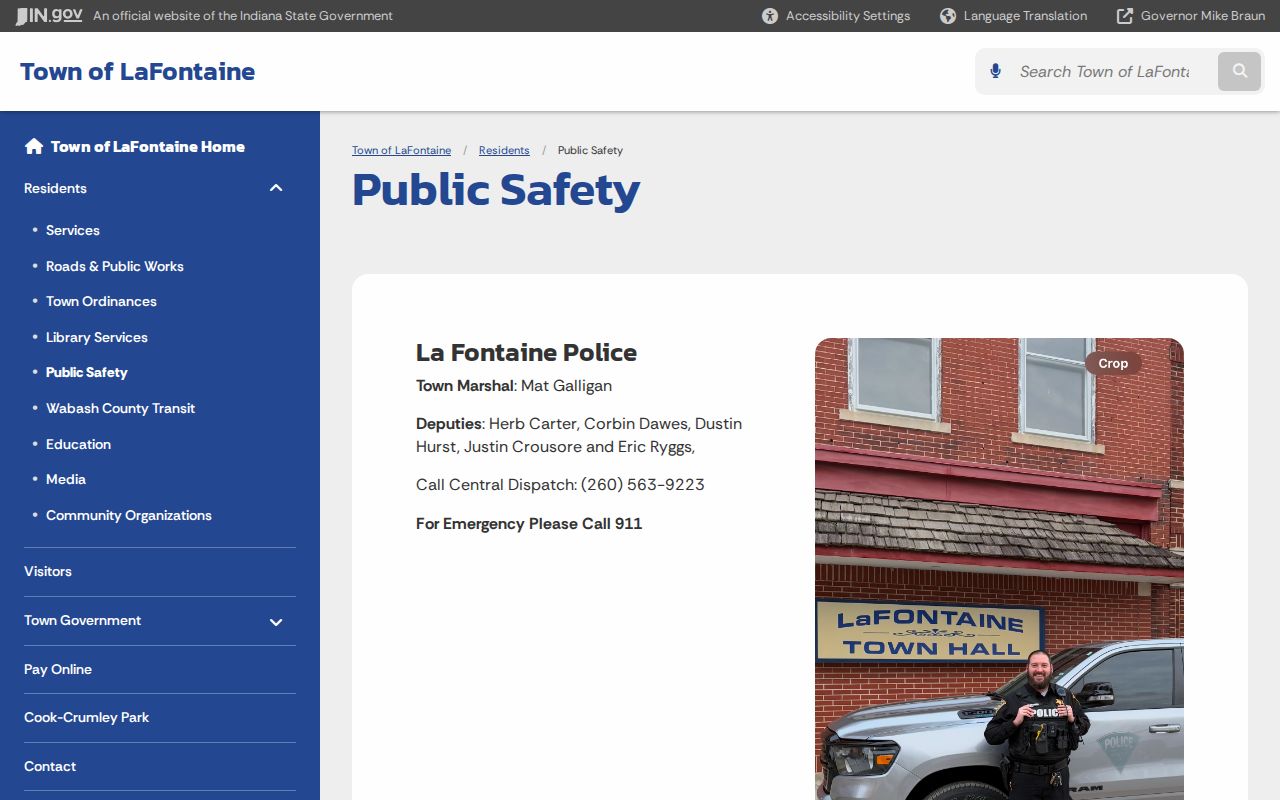Open Library Services page
Screen dimensions: 1280x800
[97, 337]
